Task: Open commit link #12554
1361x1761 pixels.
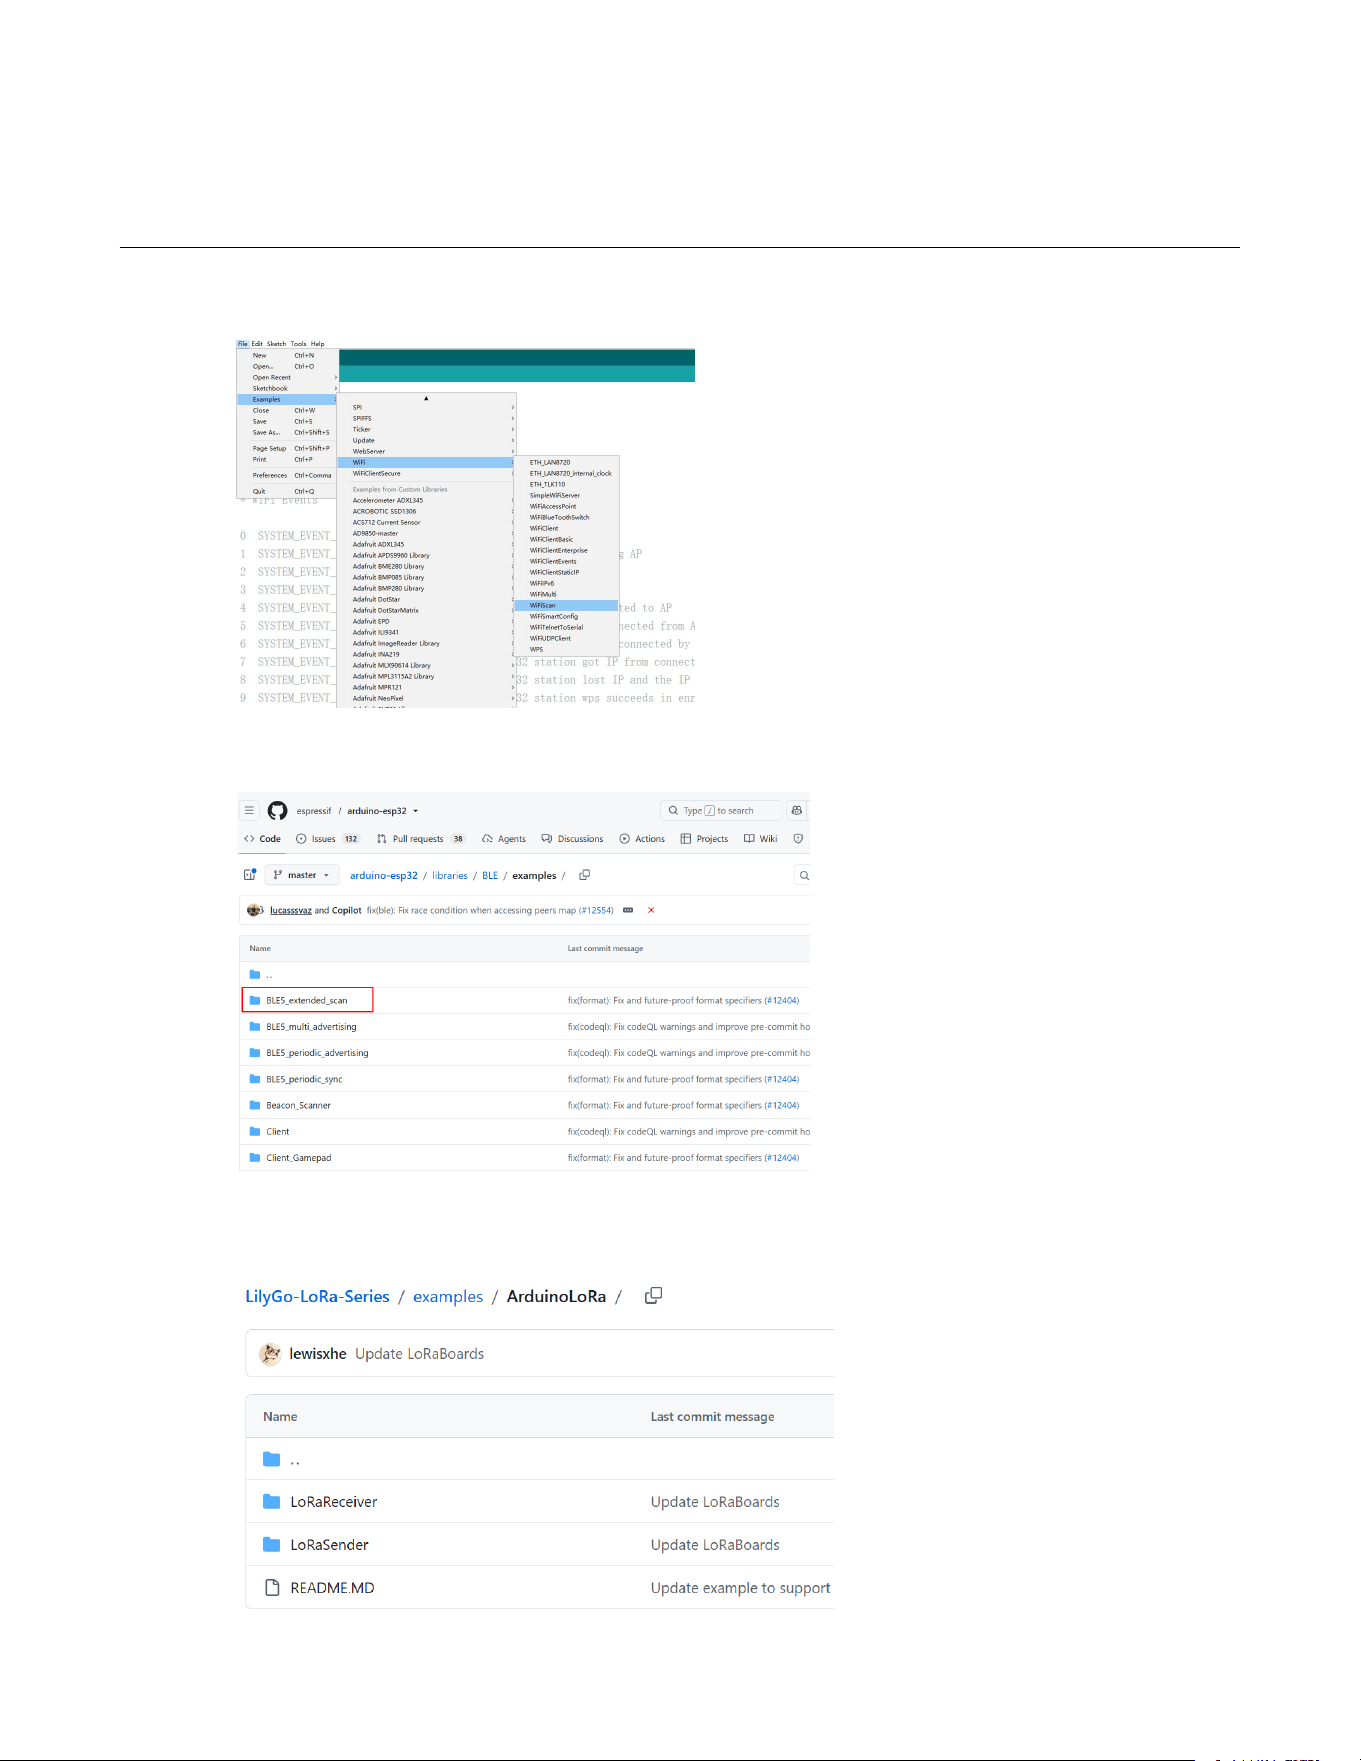Action: [596, 910]
